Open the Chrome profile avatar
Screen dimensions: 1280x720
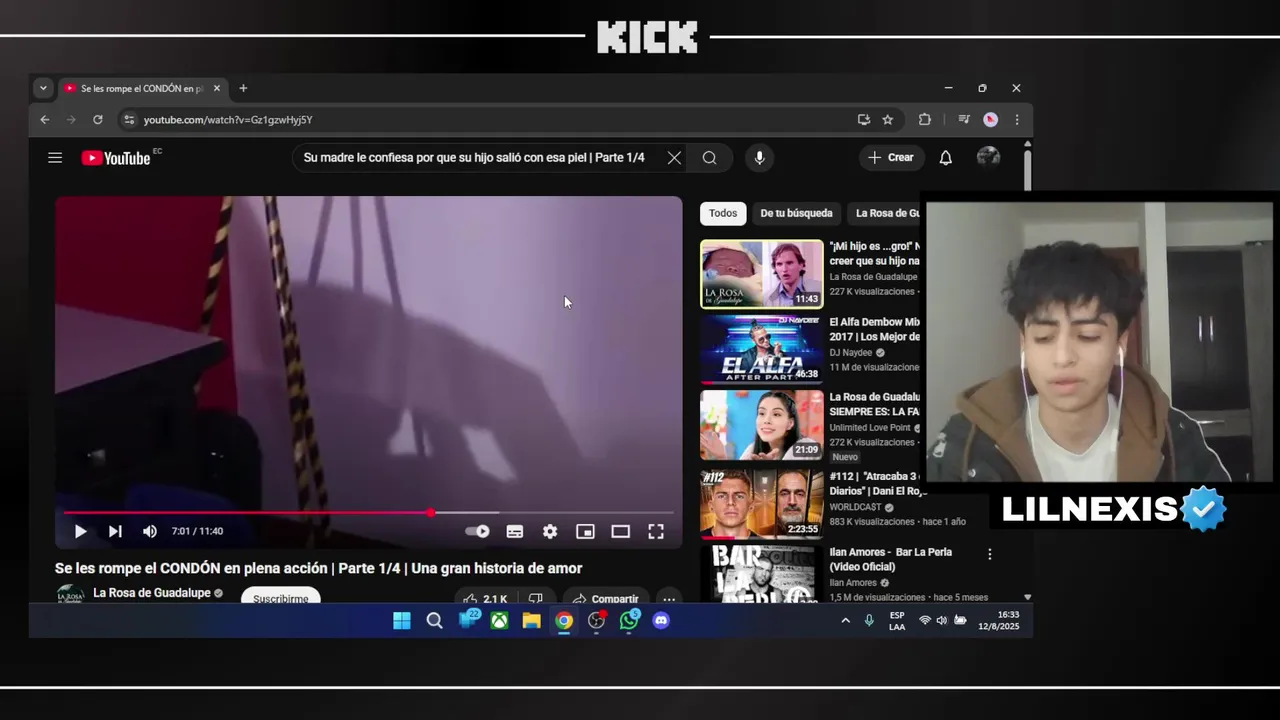(990, 120)
